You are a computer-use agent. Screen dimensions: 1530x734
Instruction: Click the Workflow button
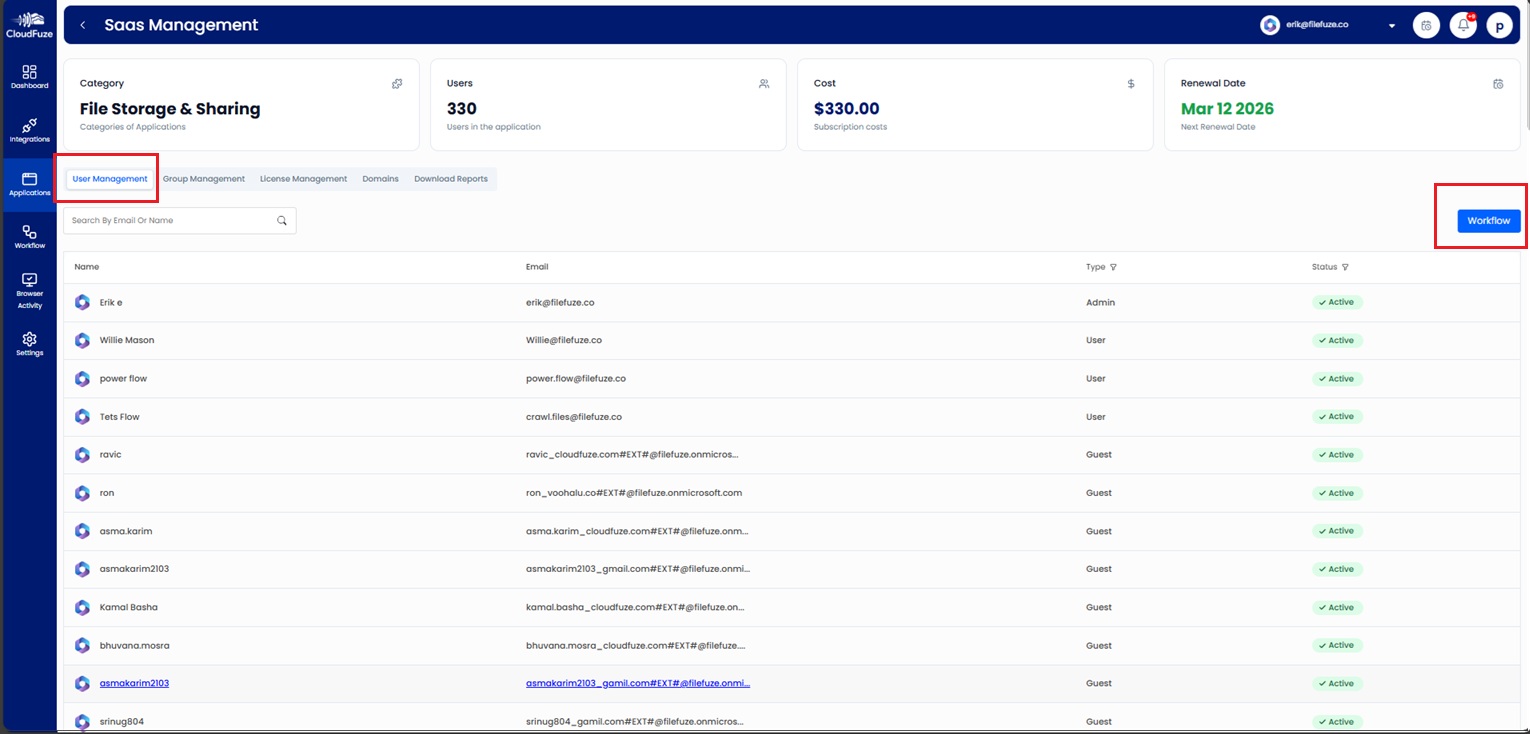point(1488,220)
